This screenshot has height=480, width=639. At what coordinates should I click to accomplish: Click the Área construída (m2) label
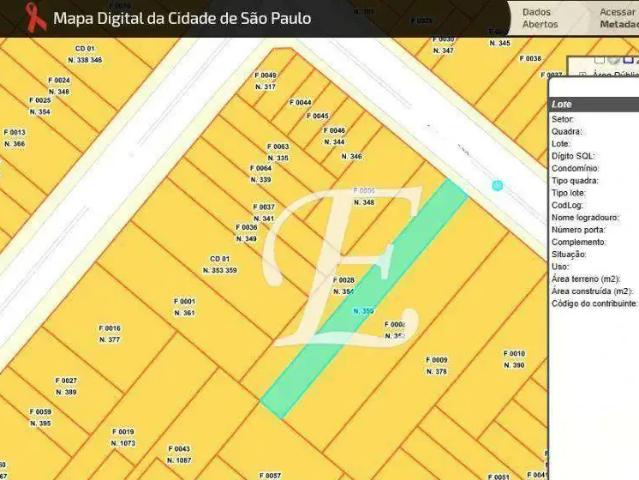(x=593, y=291)
